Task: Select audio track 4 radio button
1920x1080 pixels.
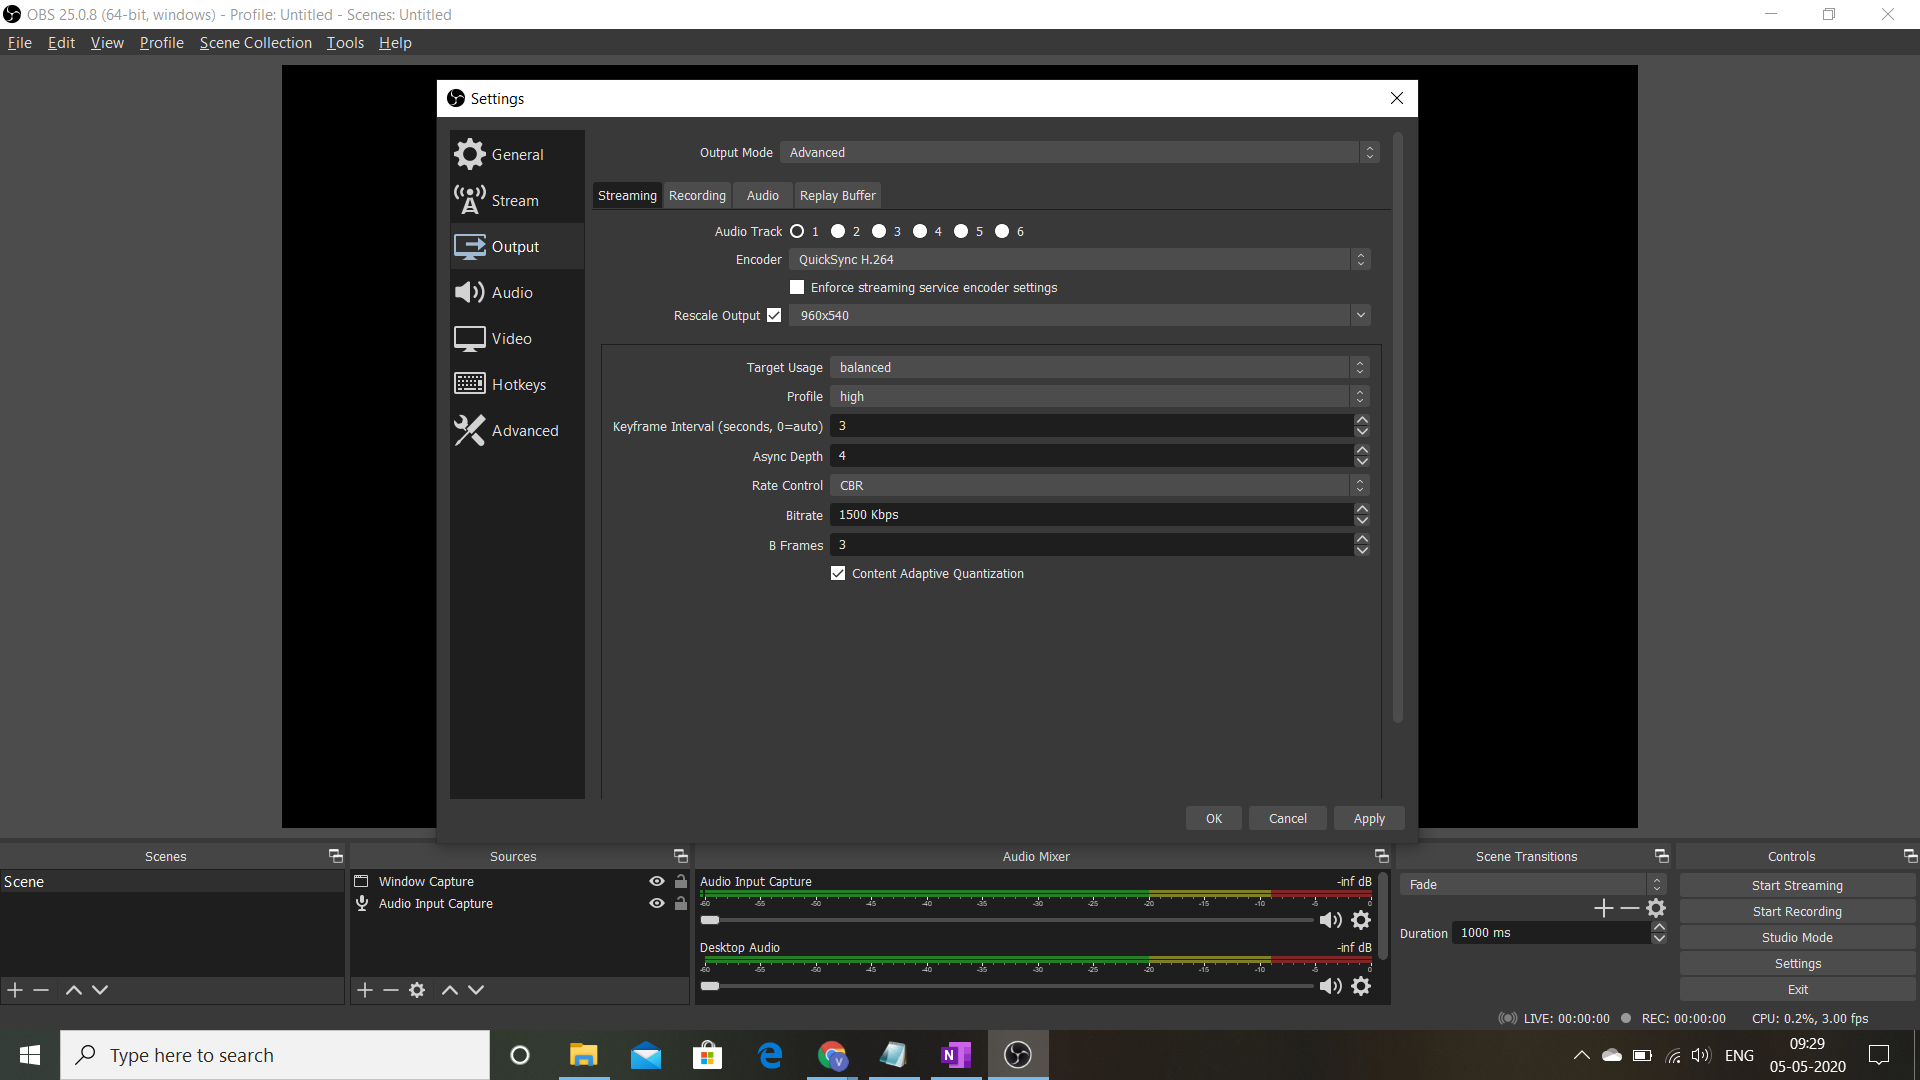Action: [x=920, y=231]
